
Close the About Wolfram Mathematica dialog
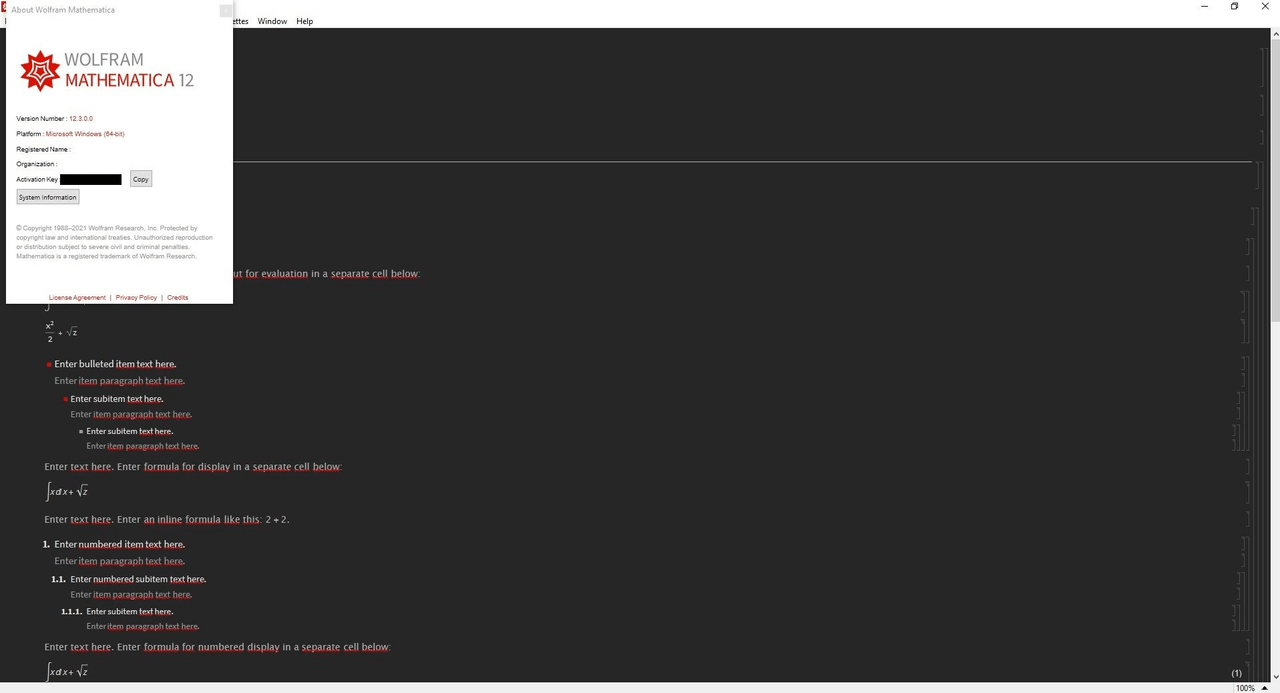(225, 10)
